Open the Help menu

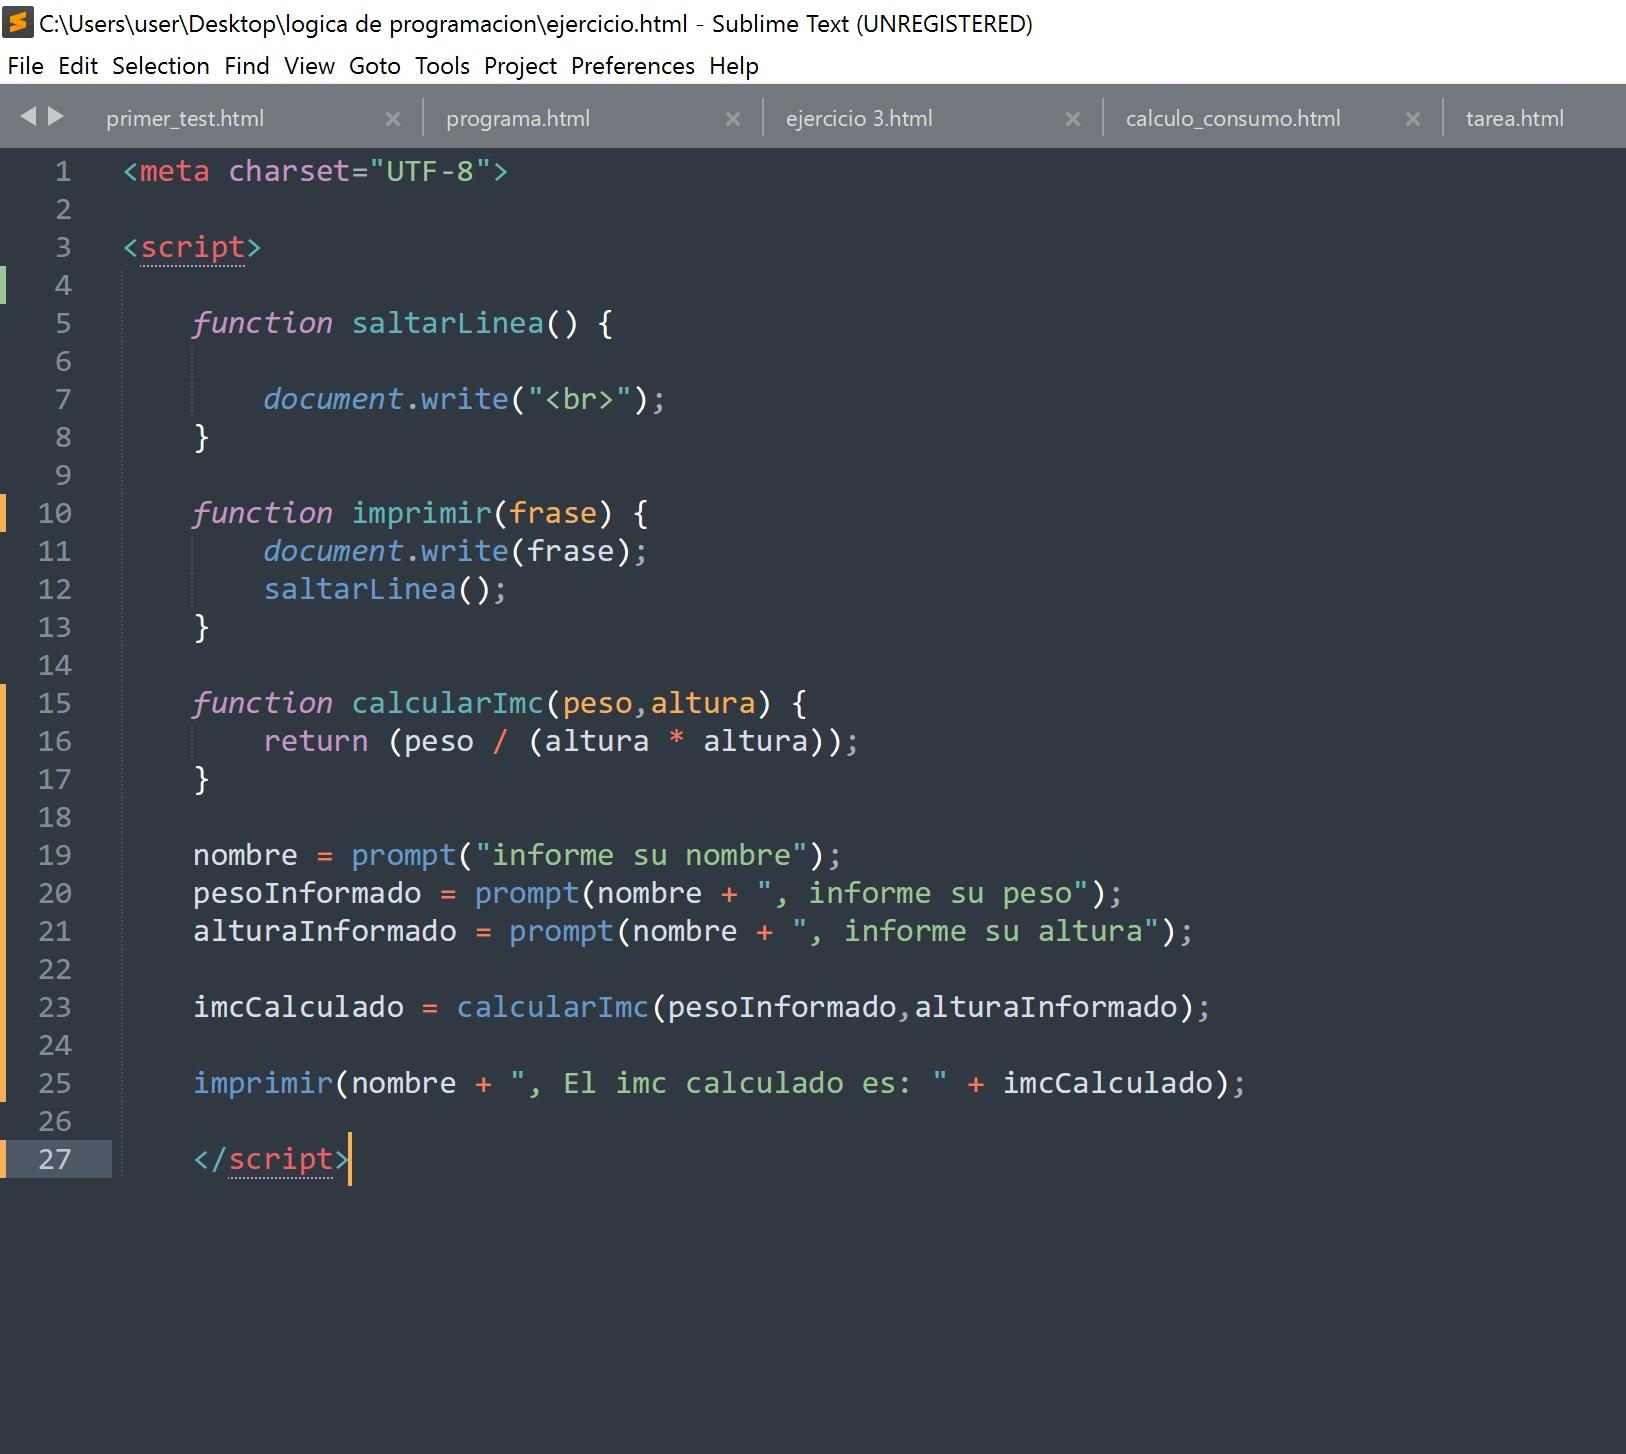click(734, 66)
